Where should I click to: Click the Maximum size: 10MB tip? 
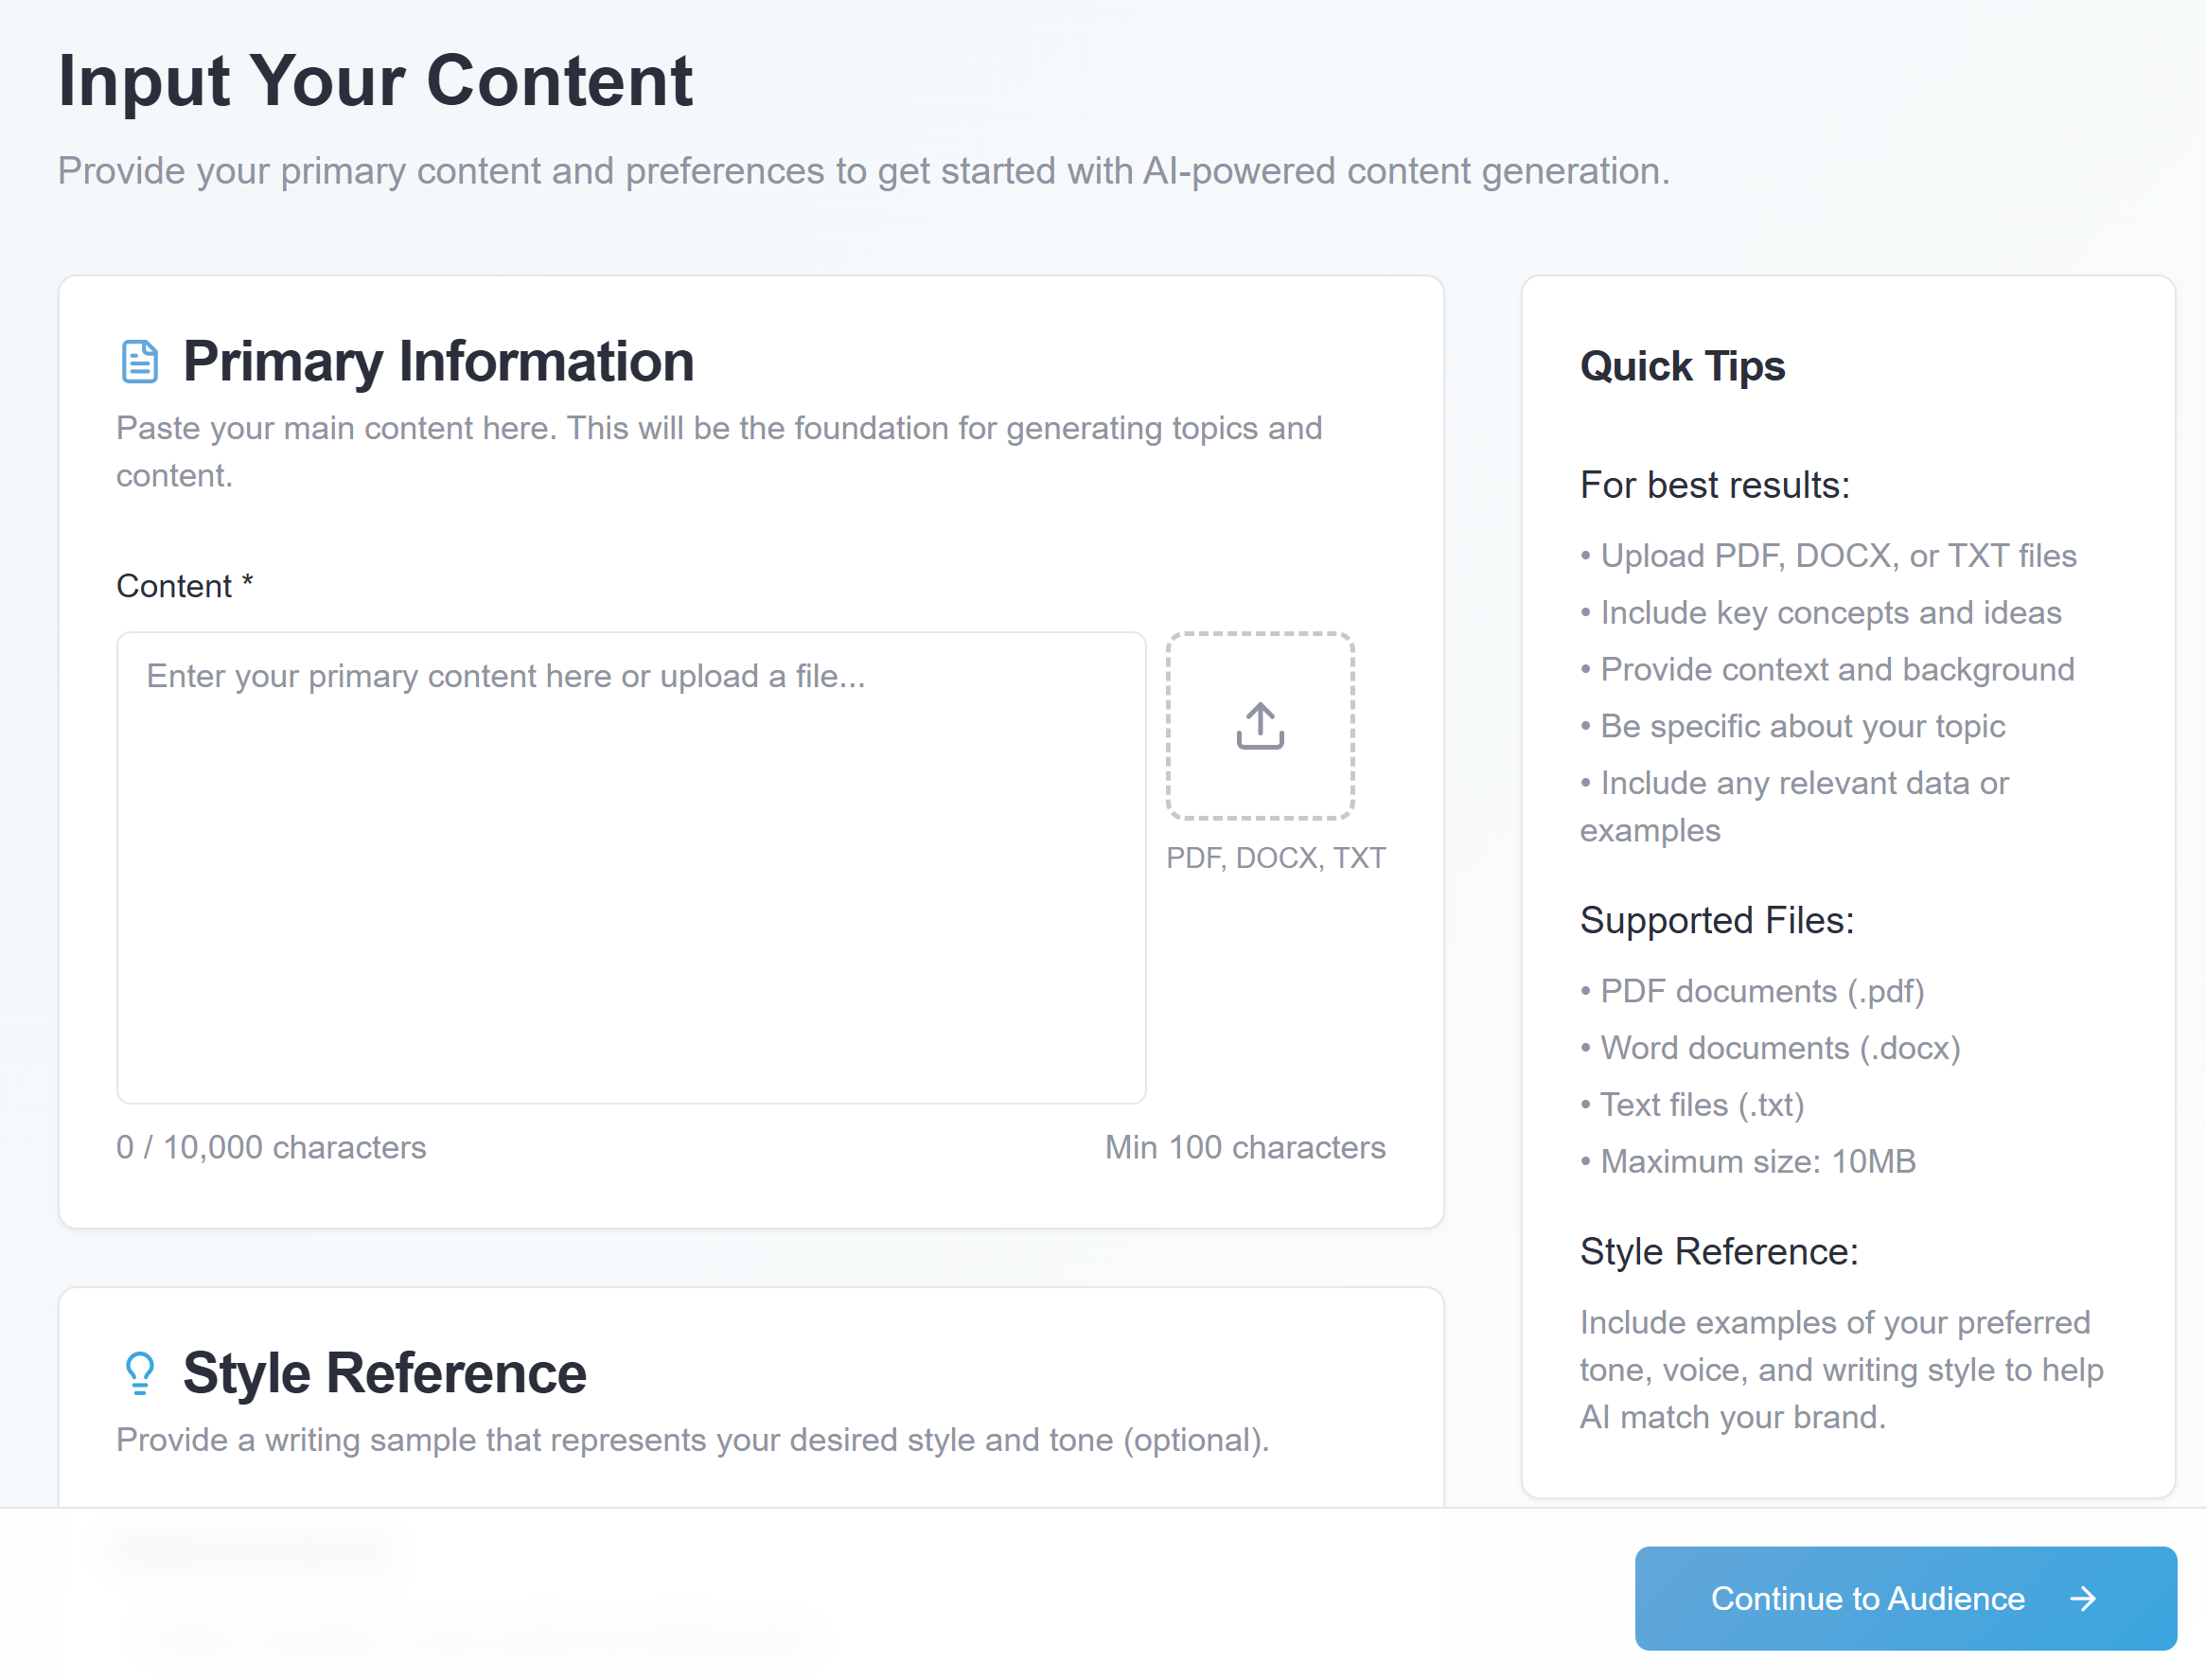pos(1757,1161)
